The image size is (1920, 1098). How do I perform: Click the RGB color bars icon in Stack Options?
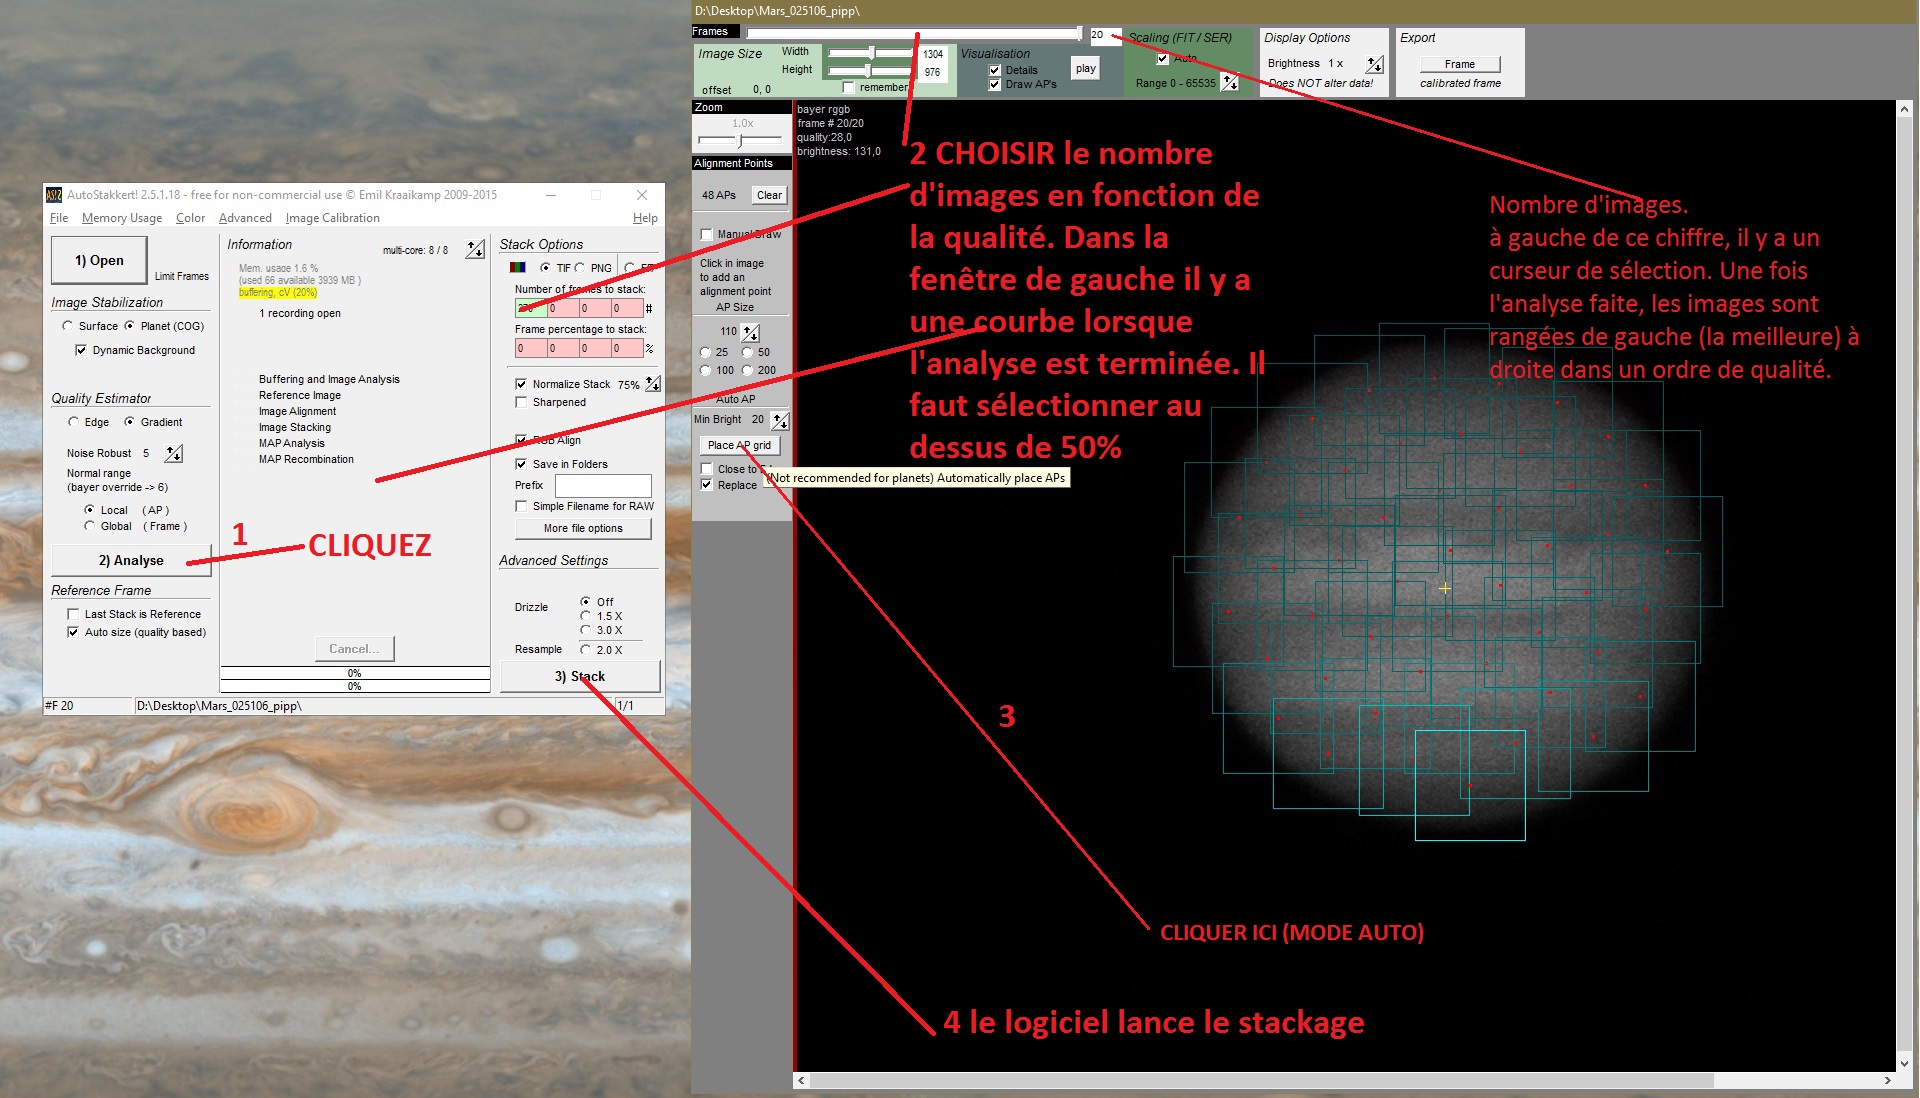(518, 267)
